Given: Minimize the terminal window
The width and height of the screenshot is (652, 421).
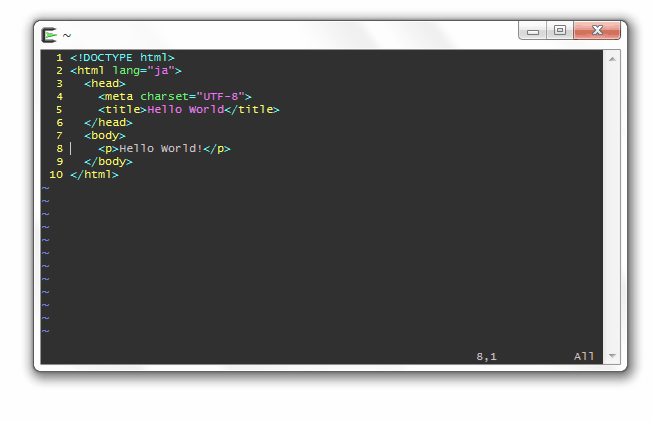Looking at the screenshot, I should coord(533,31).
